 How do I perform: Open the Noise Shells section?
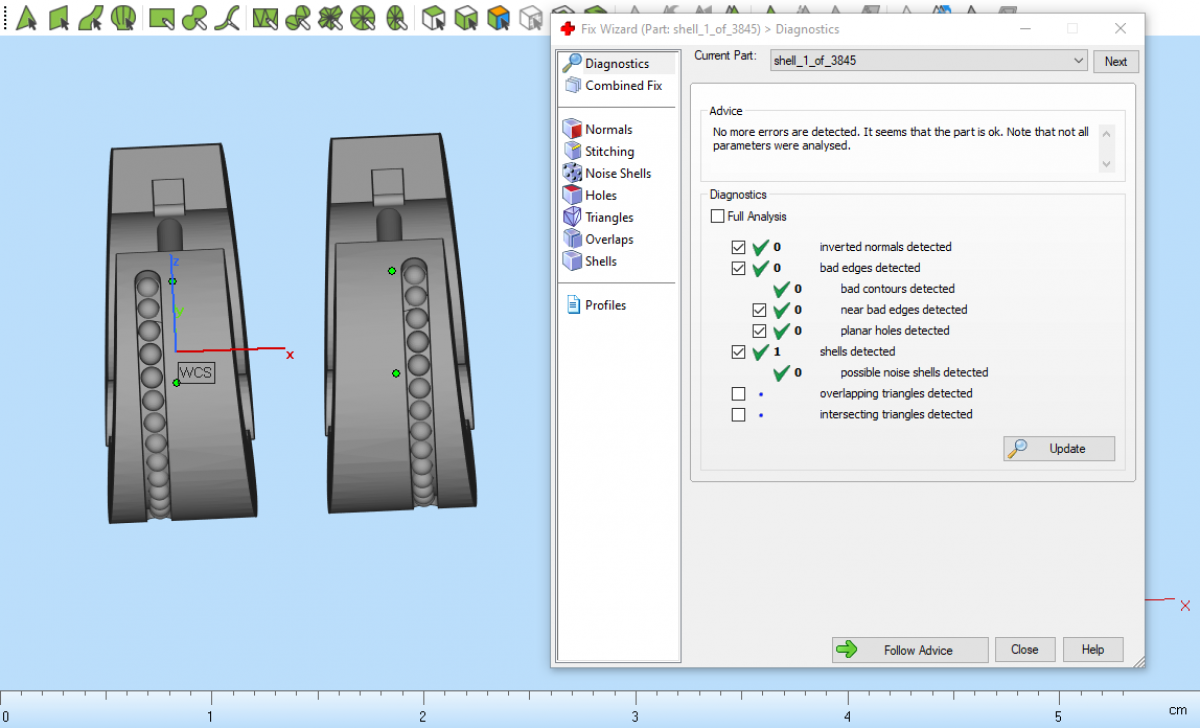[617, 173]
